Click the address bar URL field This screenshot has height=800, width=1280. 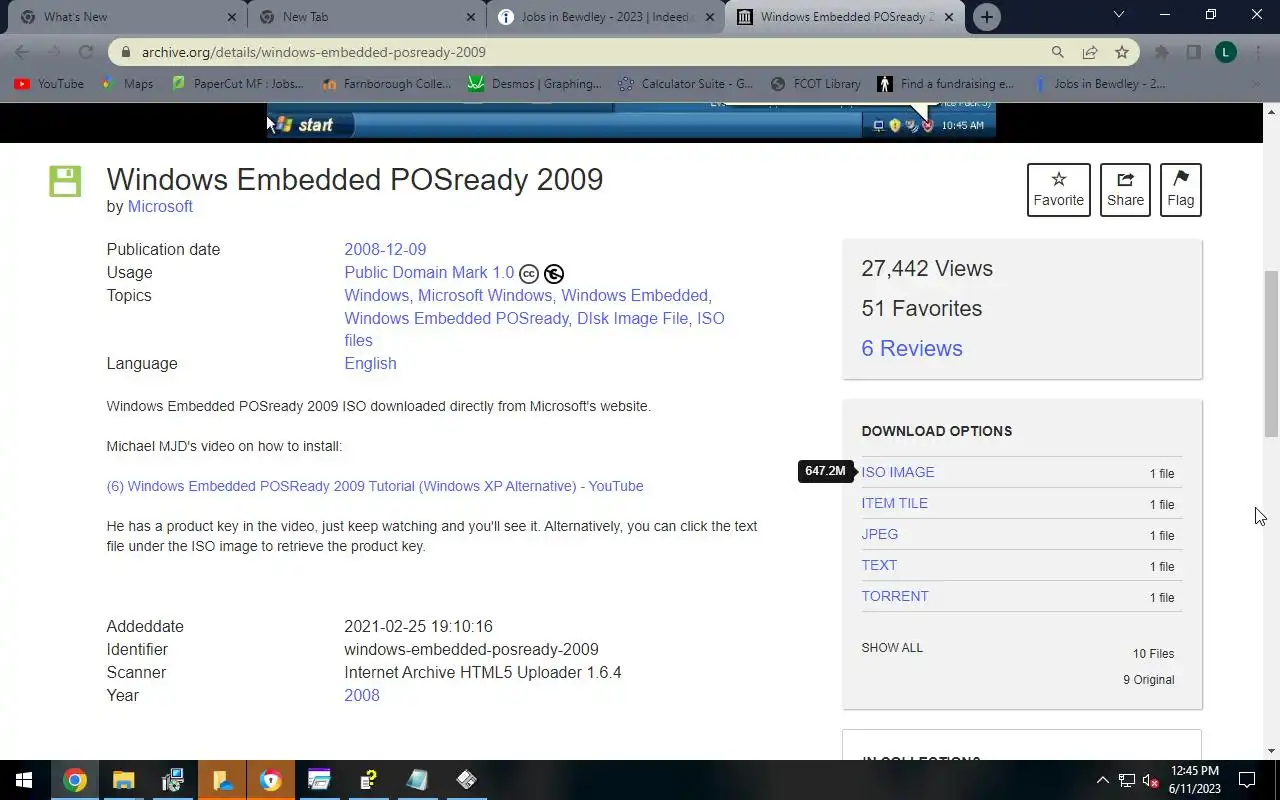point(590,52)
